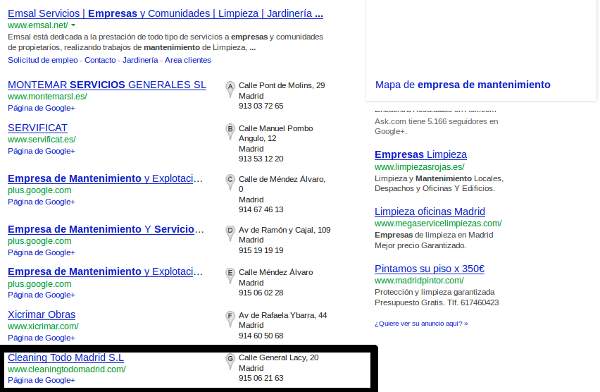Image resolution: width=600 pixels, height=392 pixels.
Task: Click the www.limpiezasrojas.es URL text
Action: [419, 167]
